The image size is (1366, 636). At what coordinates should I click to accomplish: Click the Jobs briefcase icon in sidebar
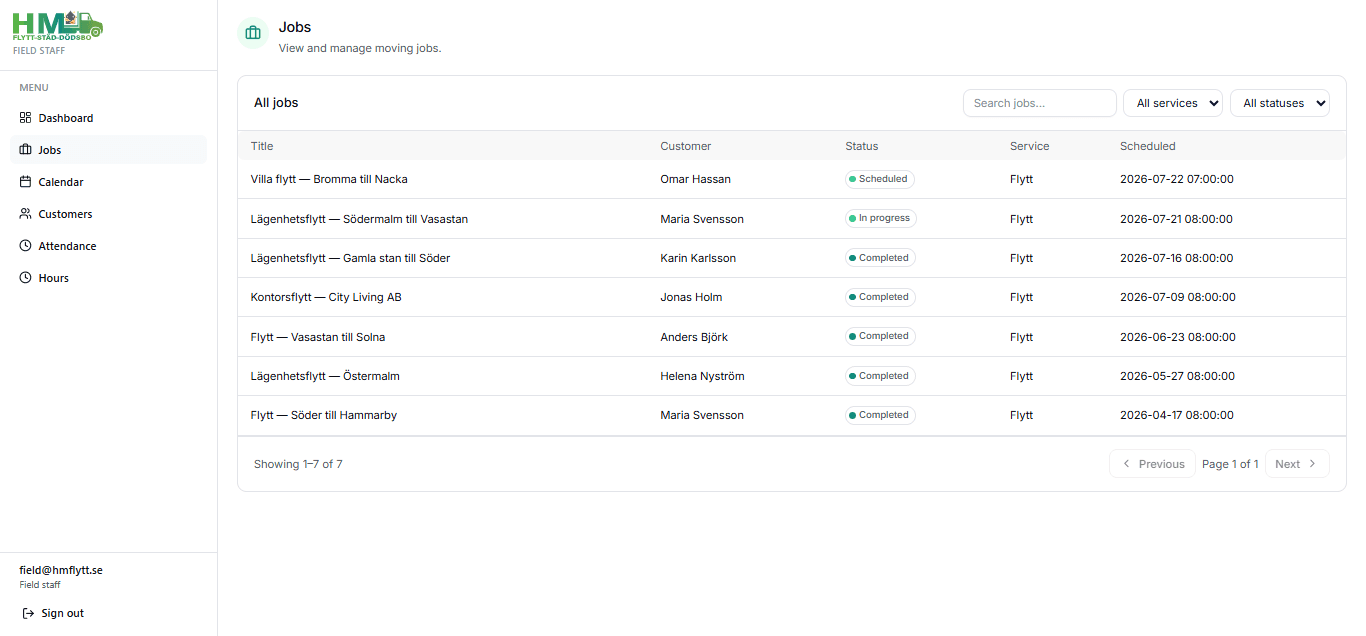[x=26, y=150]
